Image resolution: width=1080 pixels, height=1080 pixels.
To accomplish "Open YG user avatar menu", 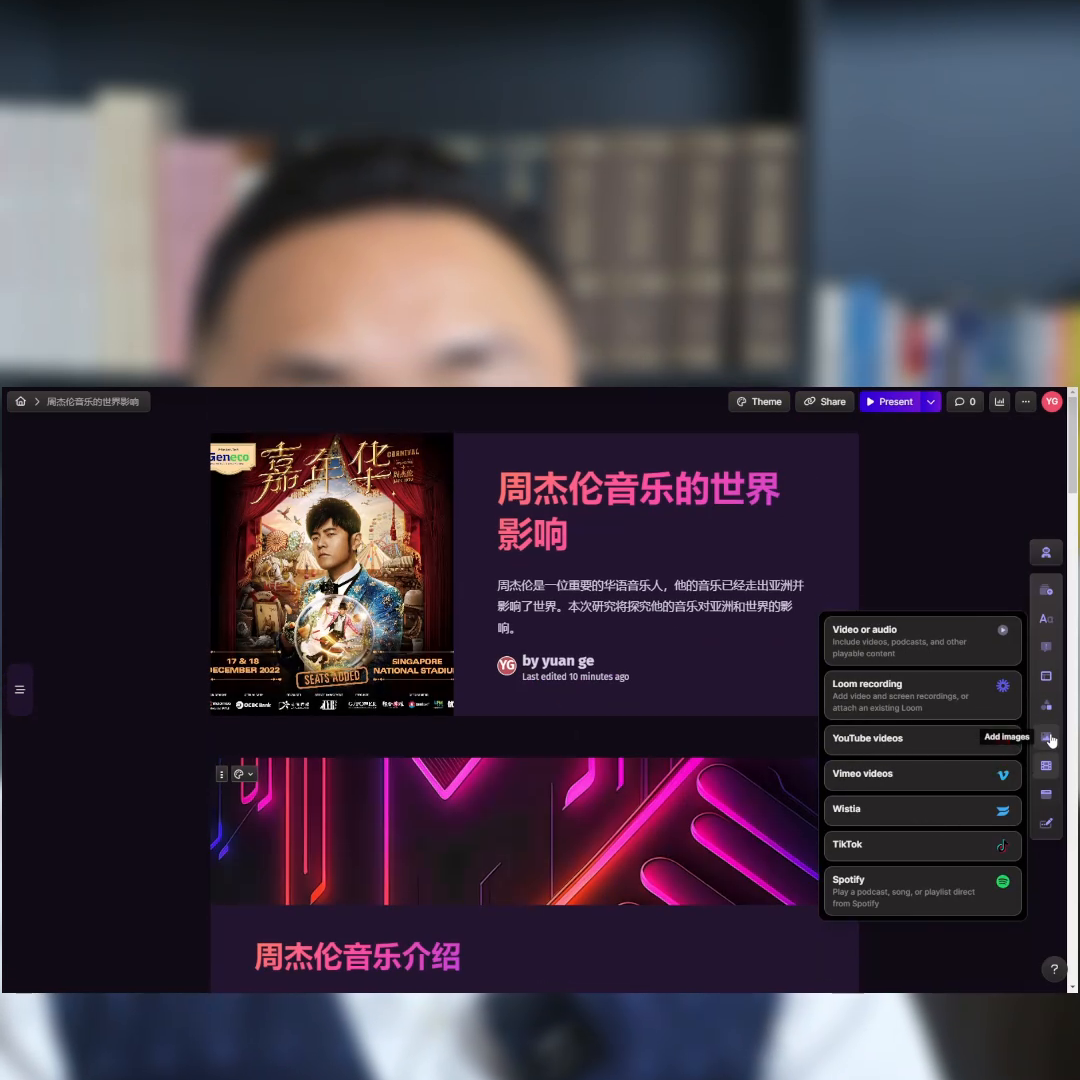I will pos(1052,402).
